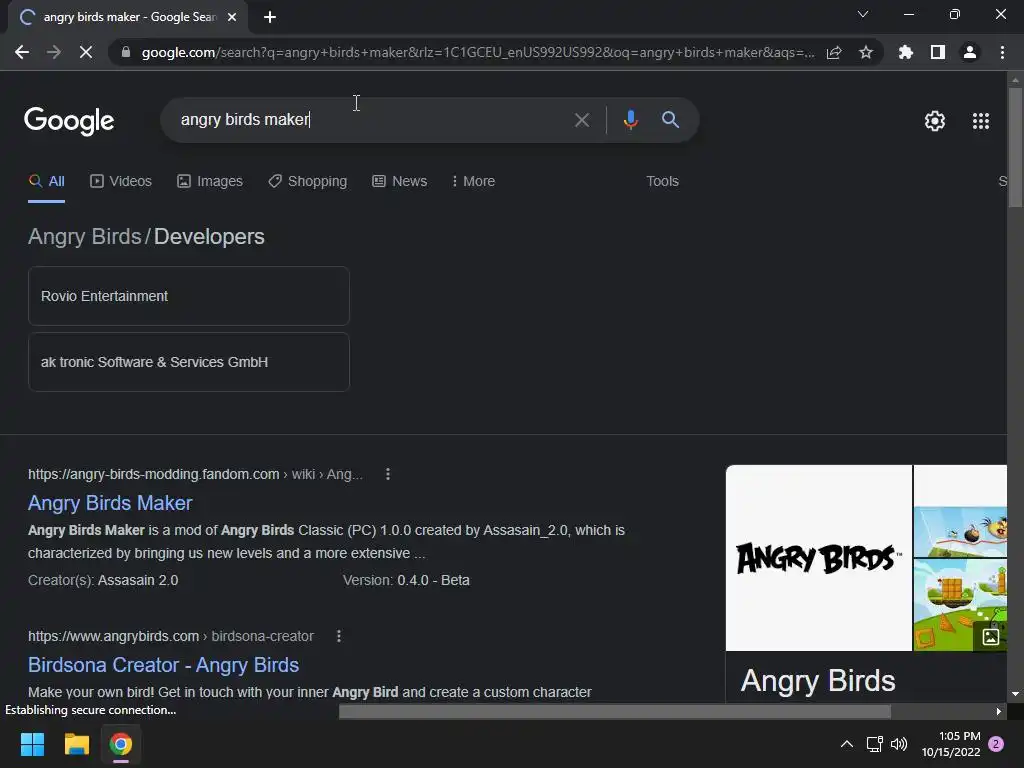Open the top-right gameplay screenshot thumbnail
The image size is (1024, 768).
pos(960,511)
